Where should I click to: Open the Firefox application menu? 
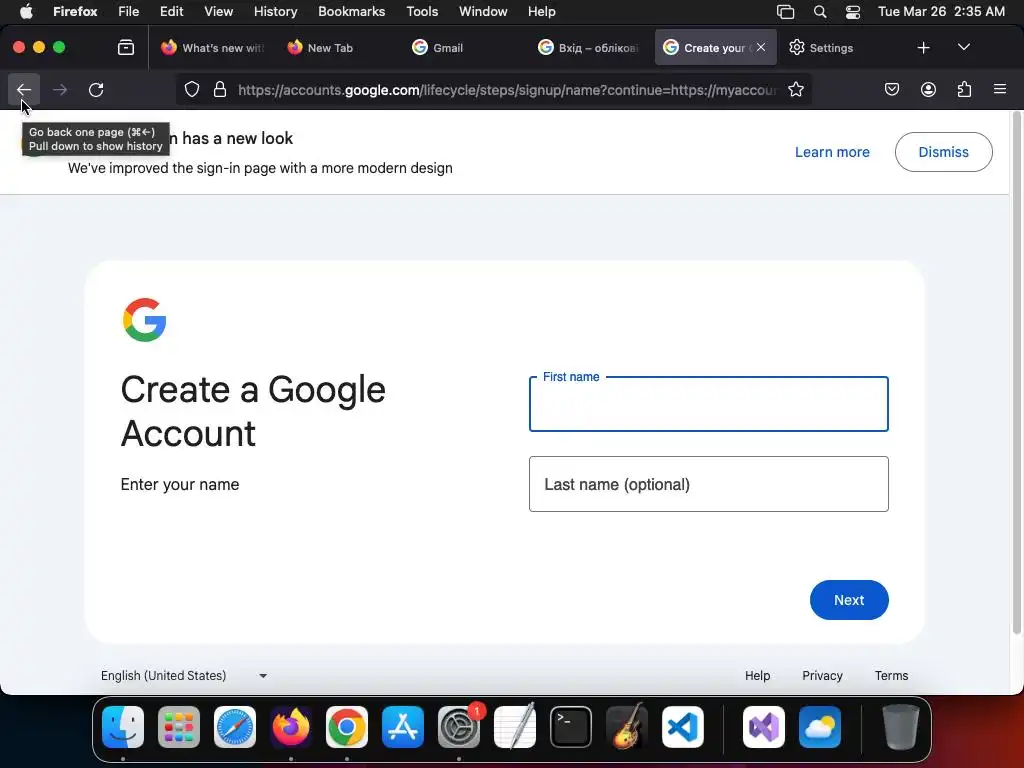(x=75, y=11)
